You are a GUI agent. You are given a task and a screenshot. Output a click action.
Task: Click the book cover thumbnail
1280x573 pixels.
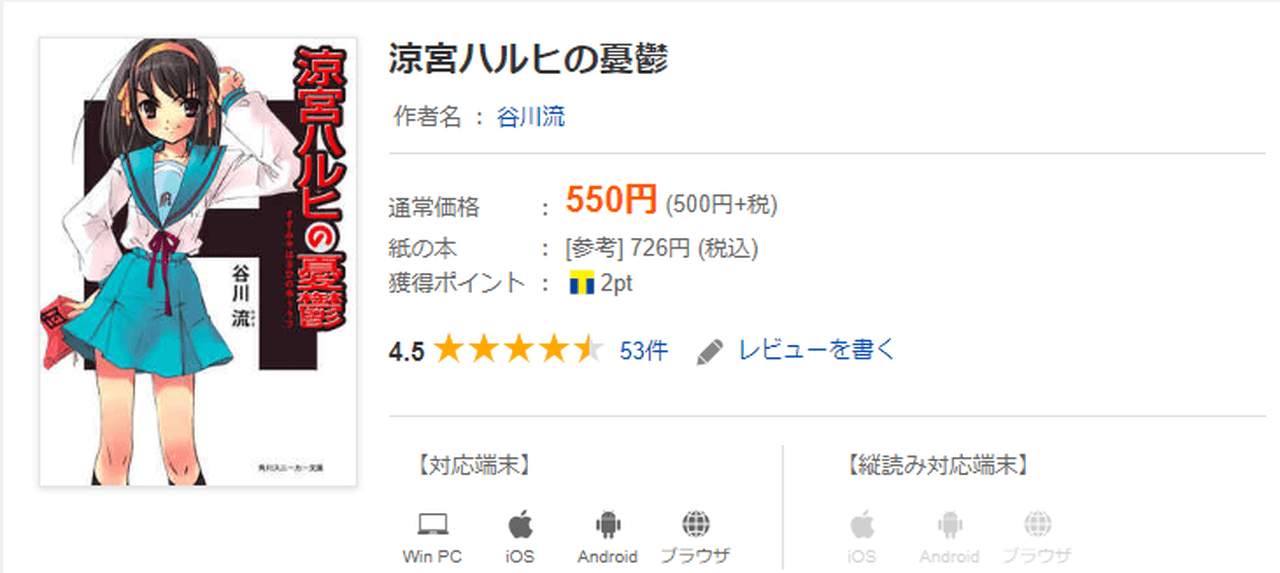point(198,262)
